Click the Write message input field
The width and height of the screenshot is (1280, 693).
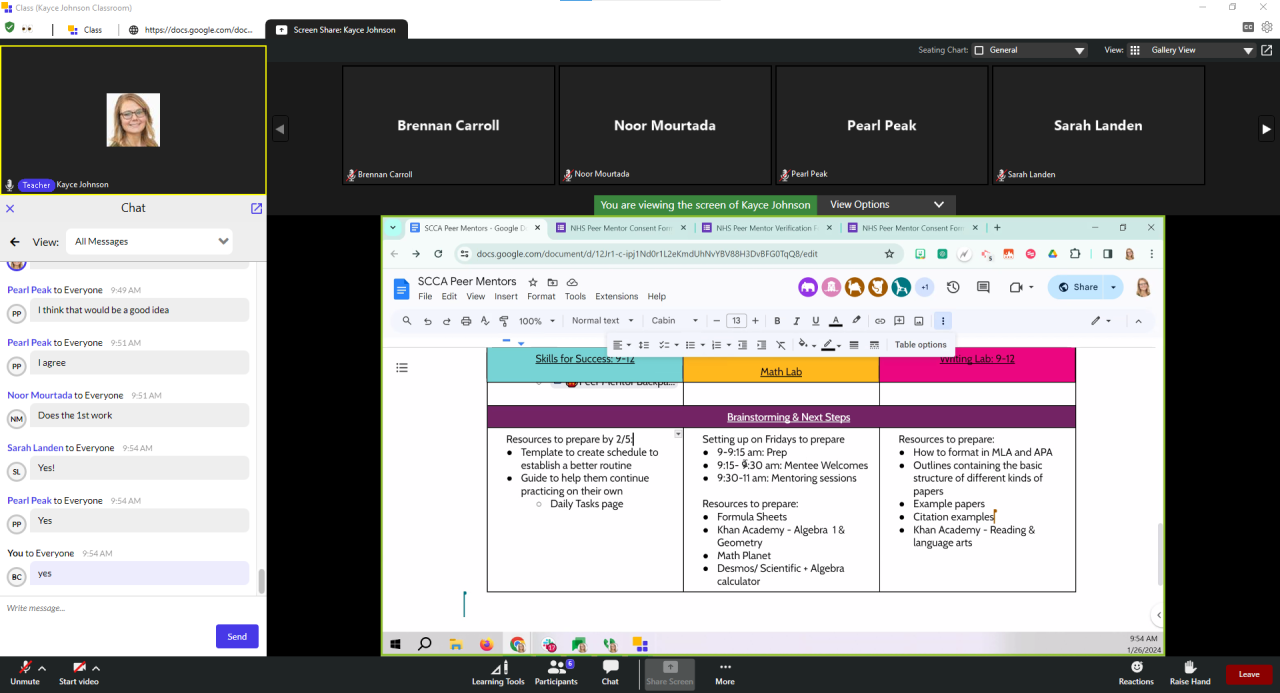pyautogui.click(x=120, y=608)
